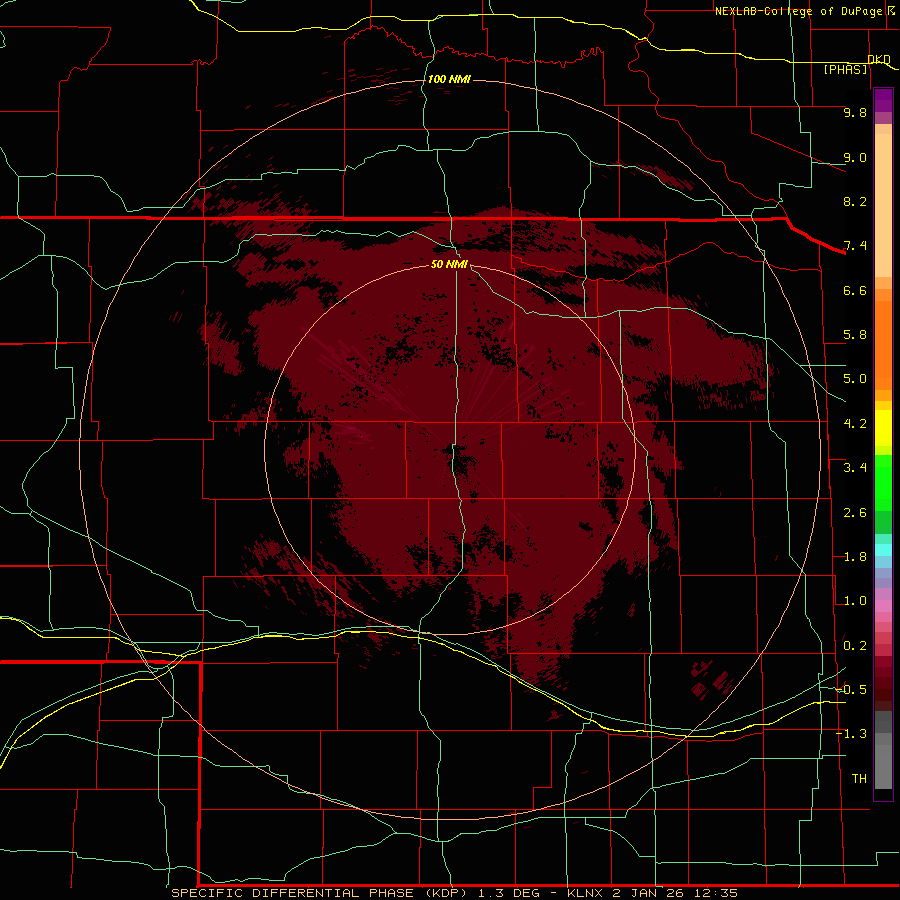900x900 pixels.
Task: Click the 9.8 value on the legend
Action: tap(855, 112)
